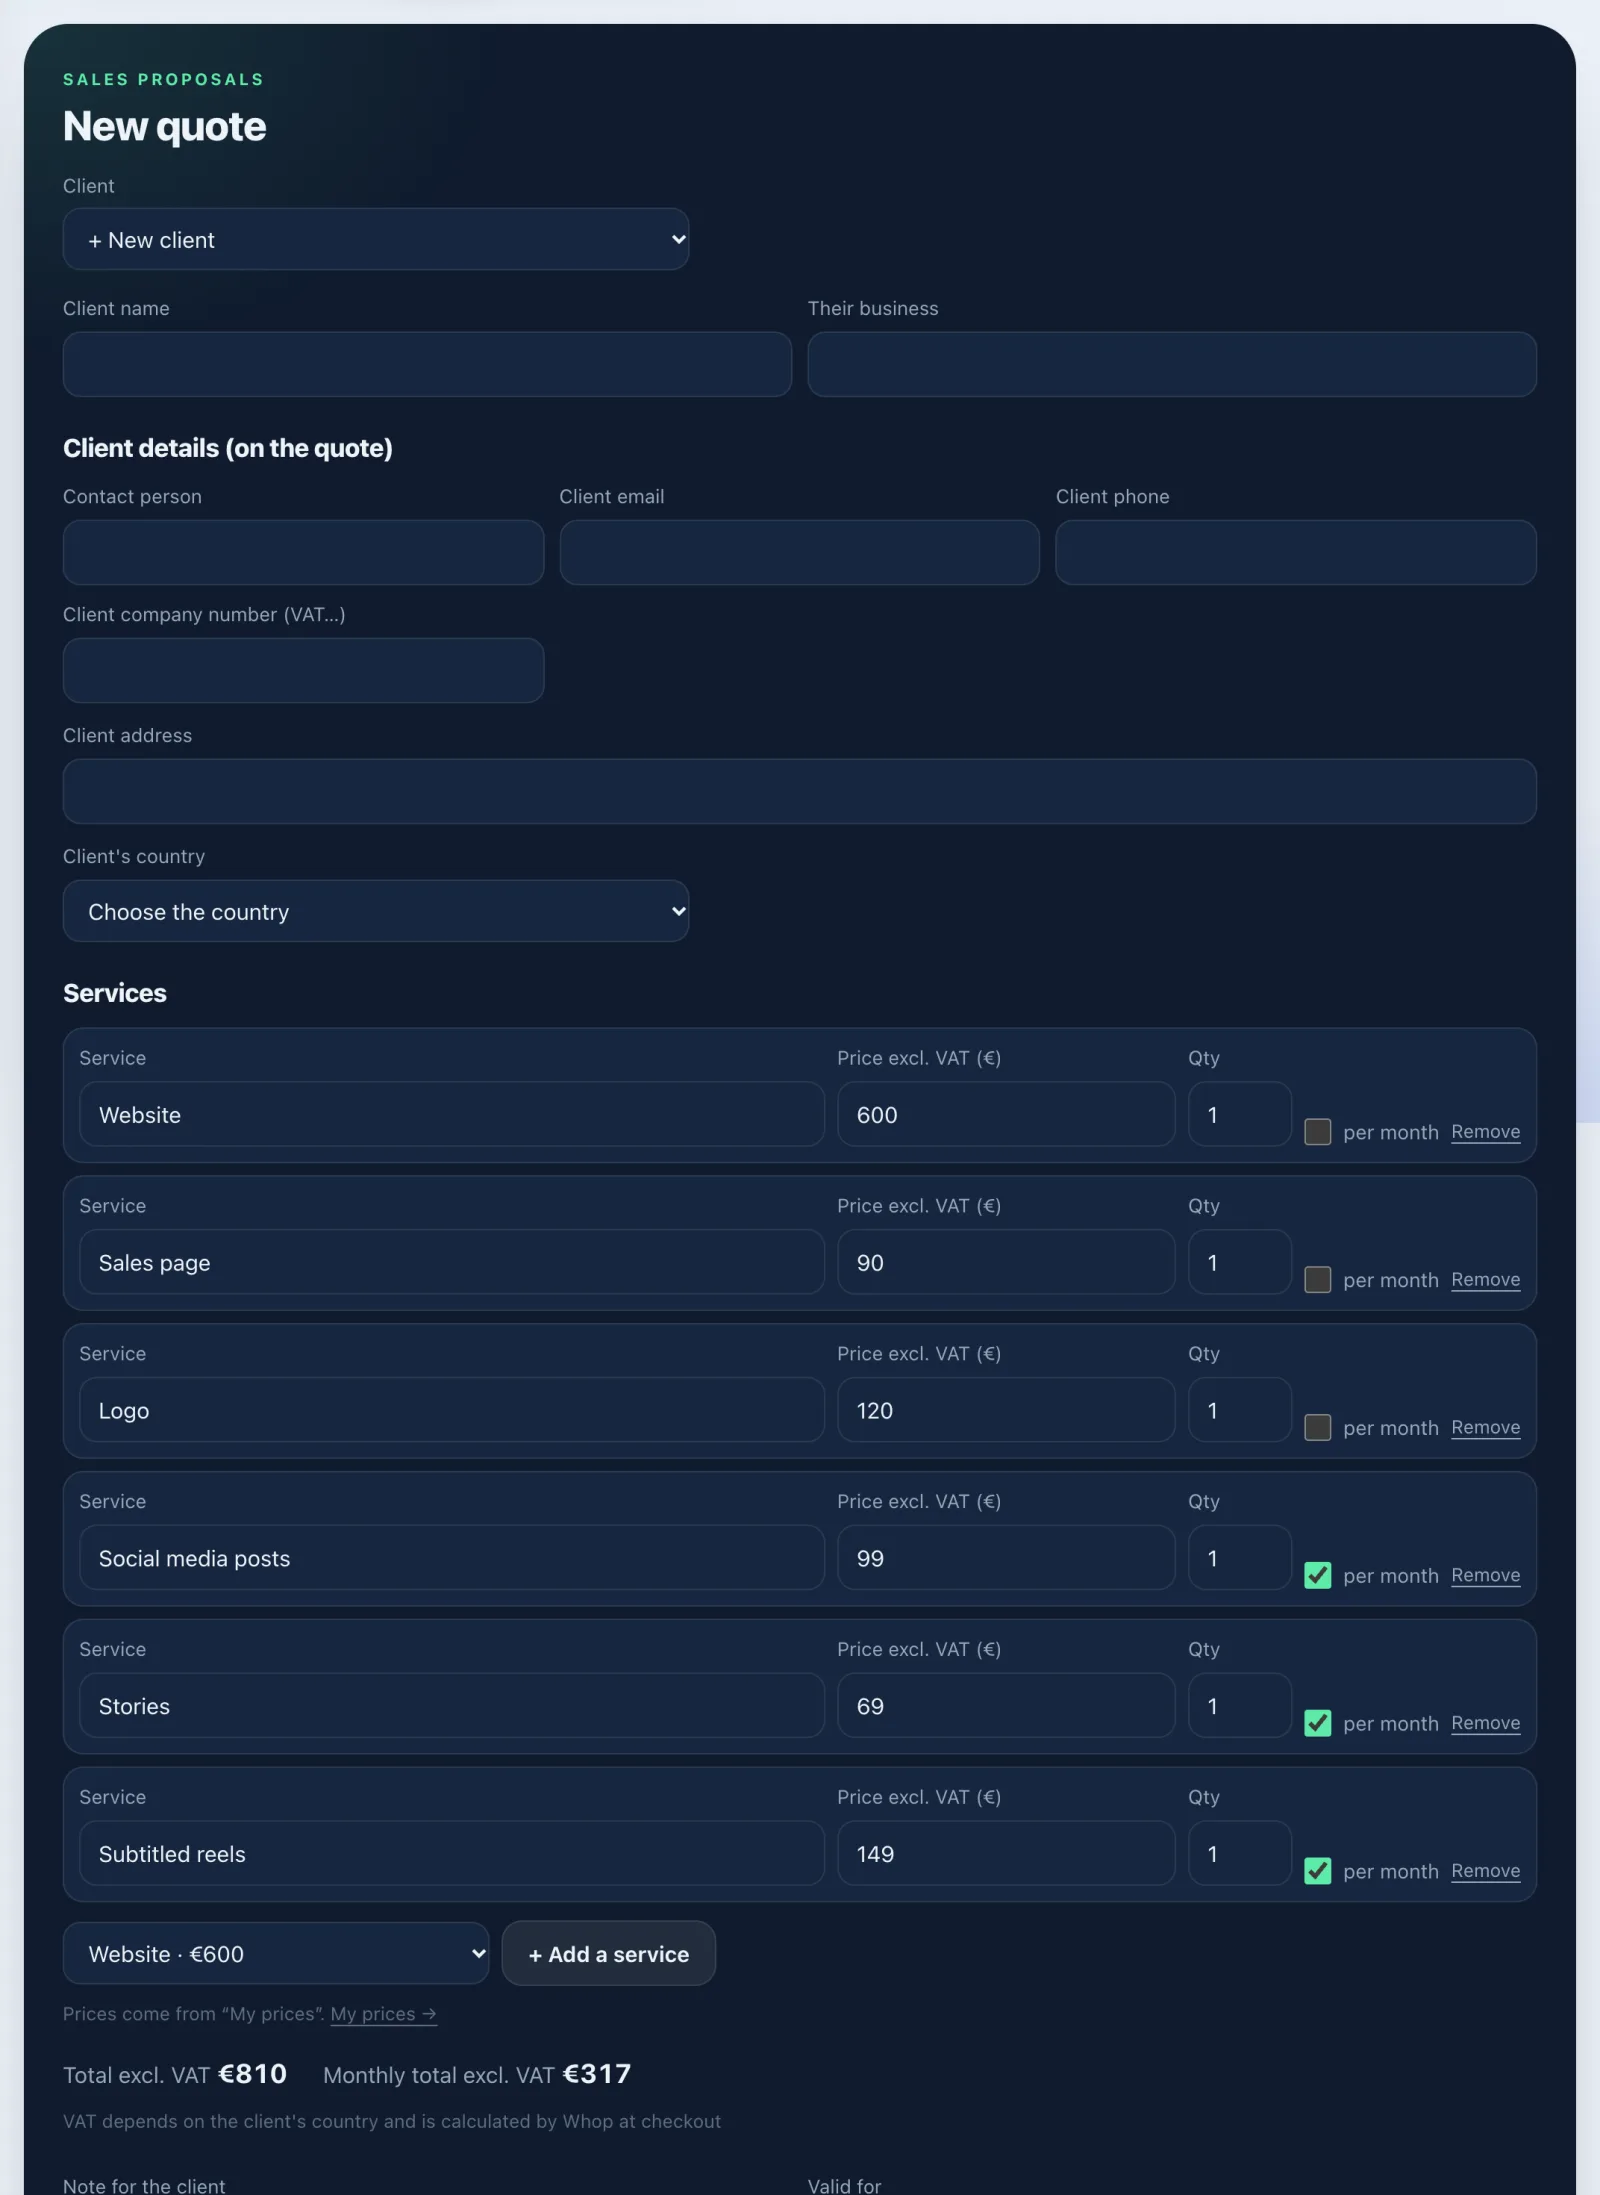The image size is (1600, 2195).
Task: Edit the Website service name field
Action: coord(452,1114)
